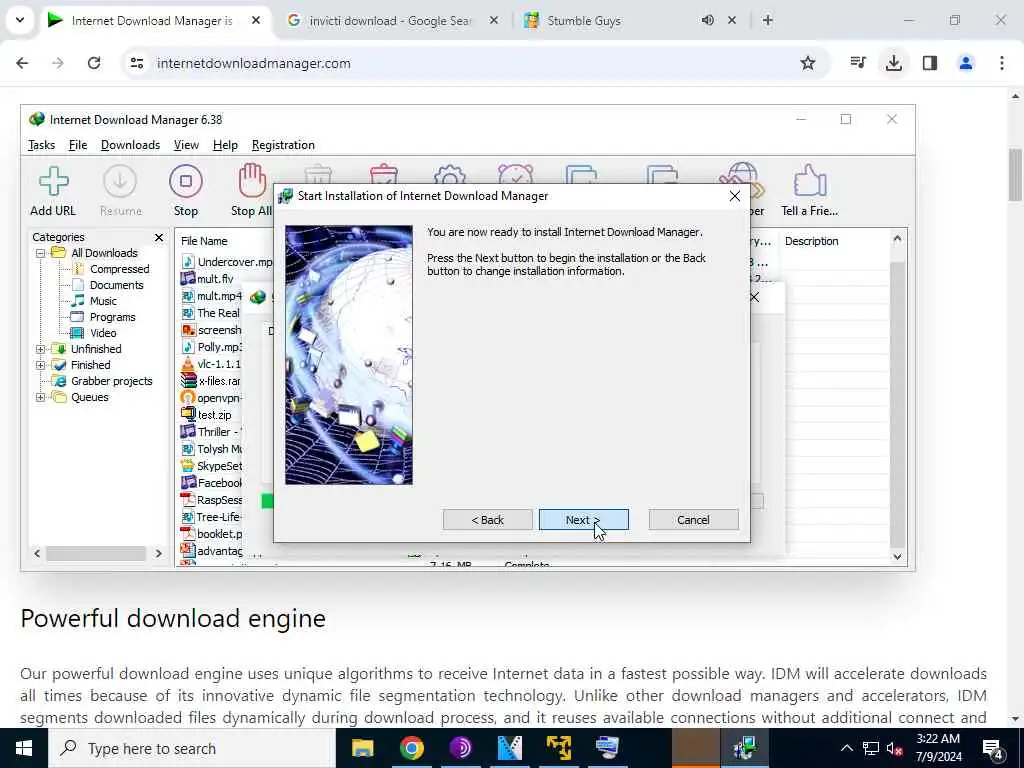Click the Stop toolbar icon
Screen dimensions: 1024x768
[185, 182]
